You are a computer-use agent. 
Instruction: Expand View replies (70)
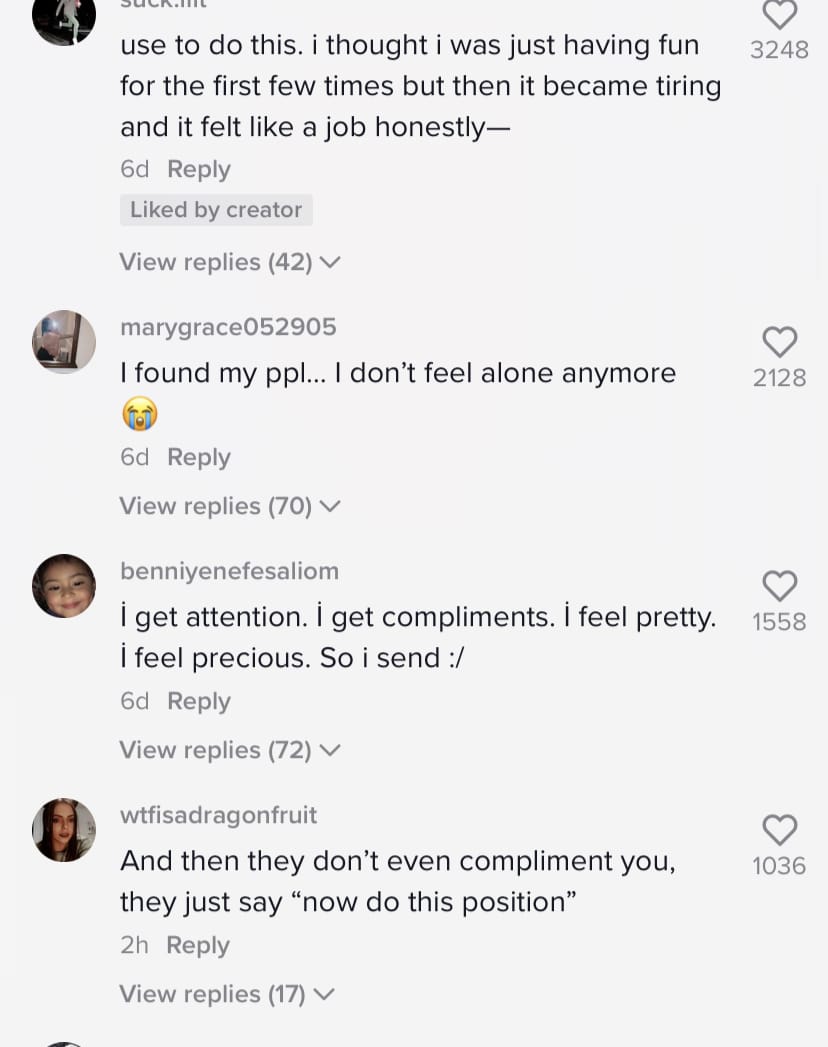[x=230, y=506]
